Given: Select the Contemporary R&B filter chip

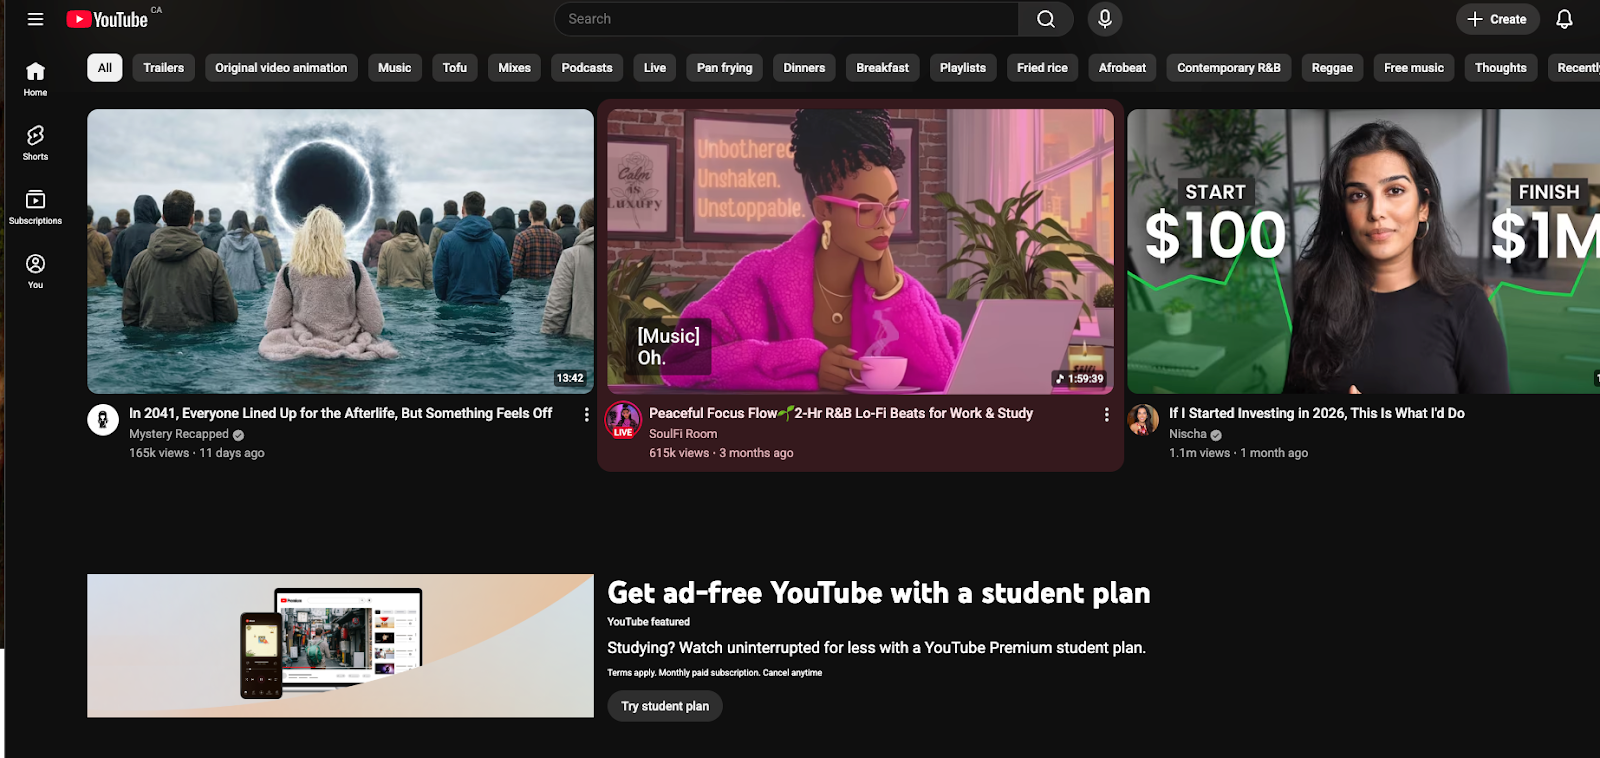Looking at the screenshot, I should coord(1229,68).
